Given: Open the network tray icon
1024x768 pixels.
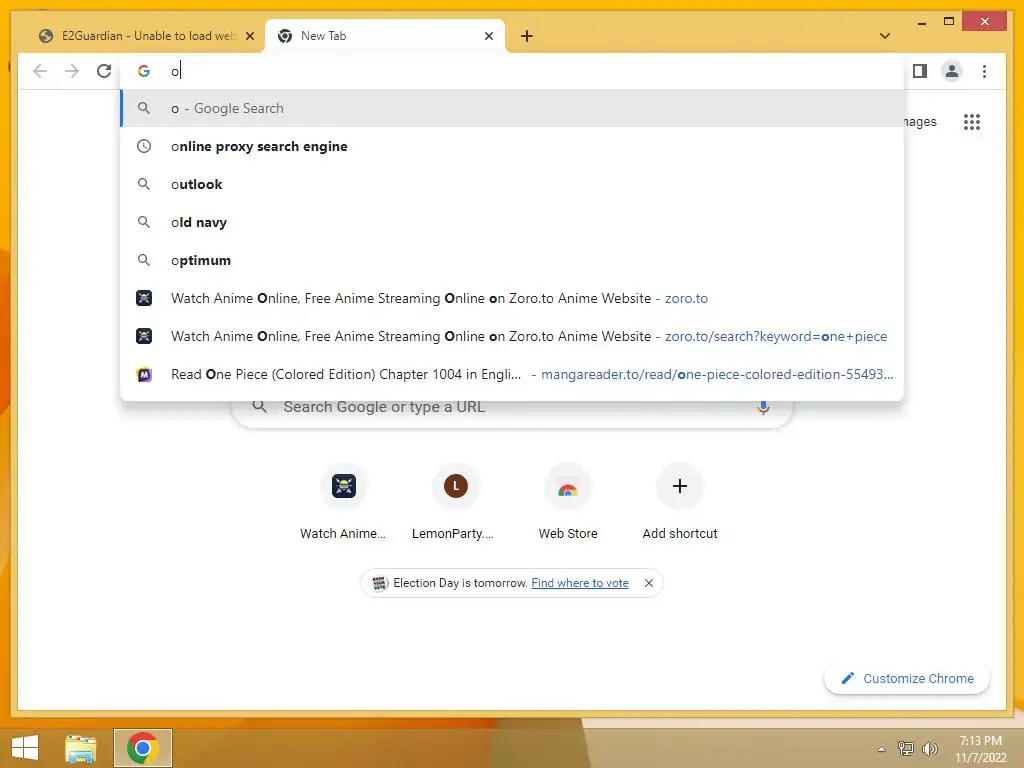Looking at the screenshot, I should tap(906, 748).
